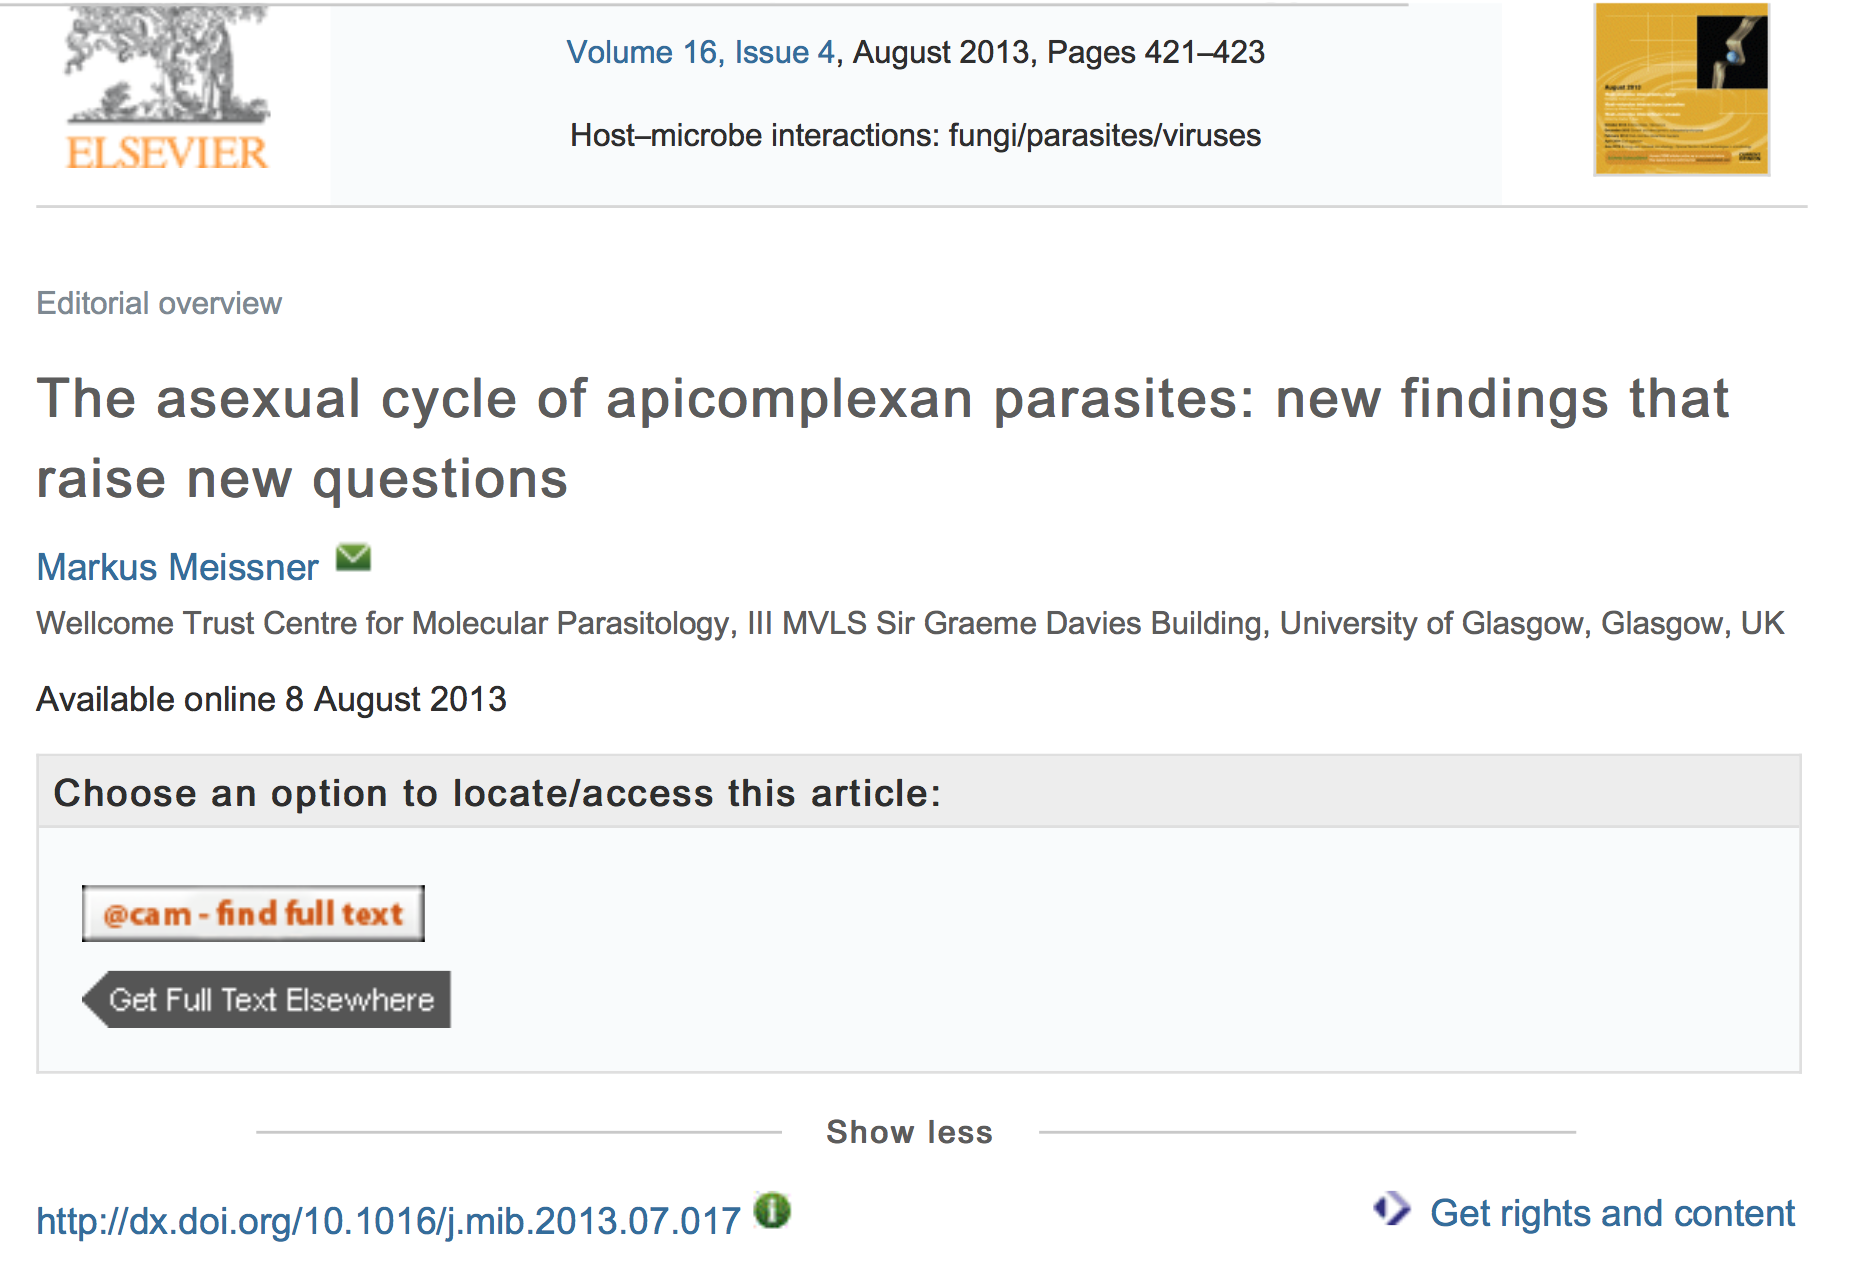Collapse details with Show less

pos(909,1132)
